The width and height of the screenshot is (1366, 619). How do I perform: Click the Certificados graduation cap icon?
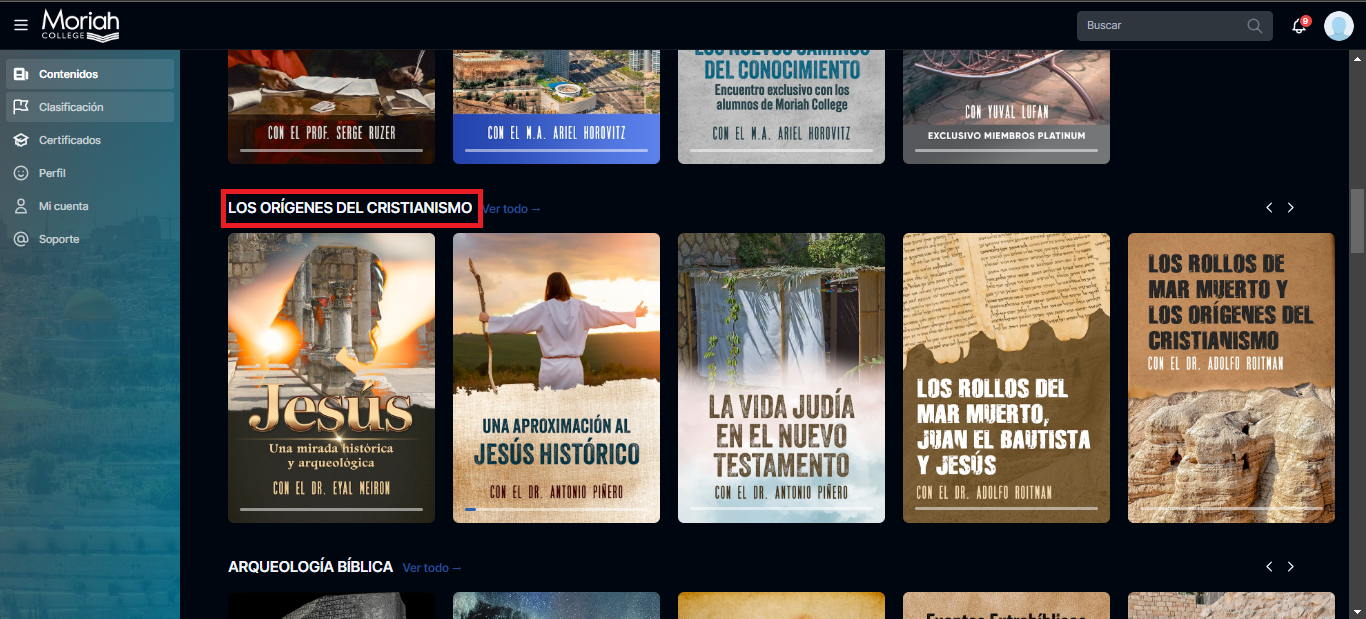[x=20, y=140]
